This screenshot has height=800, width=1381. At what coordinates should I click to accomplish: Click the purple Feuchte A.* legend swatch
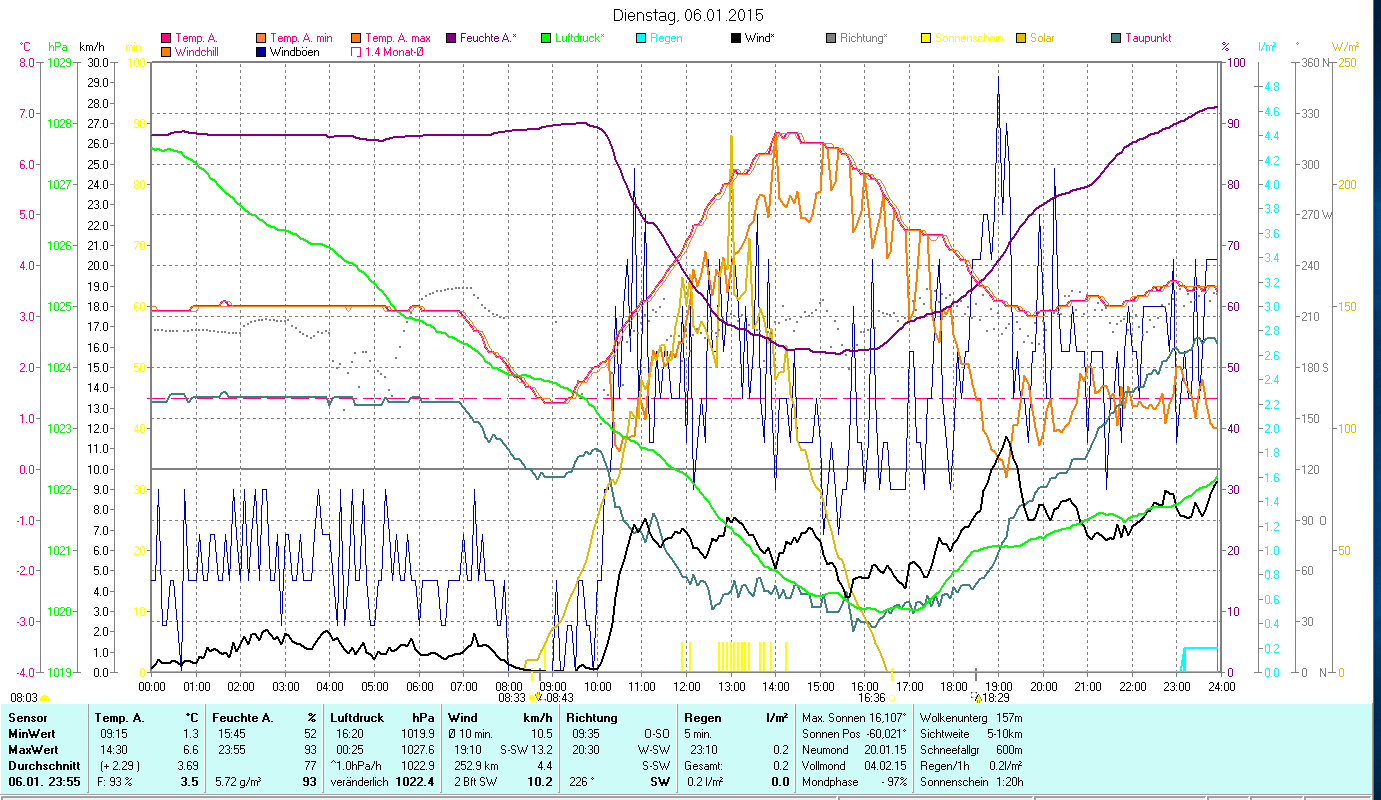(x=451, y=38)
